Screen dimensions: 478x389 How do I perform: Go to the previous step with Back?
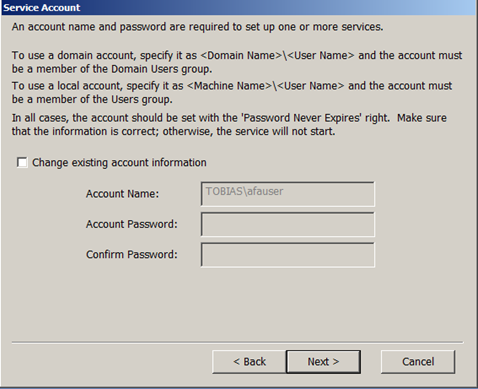(x=249, y=362)
